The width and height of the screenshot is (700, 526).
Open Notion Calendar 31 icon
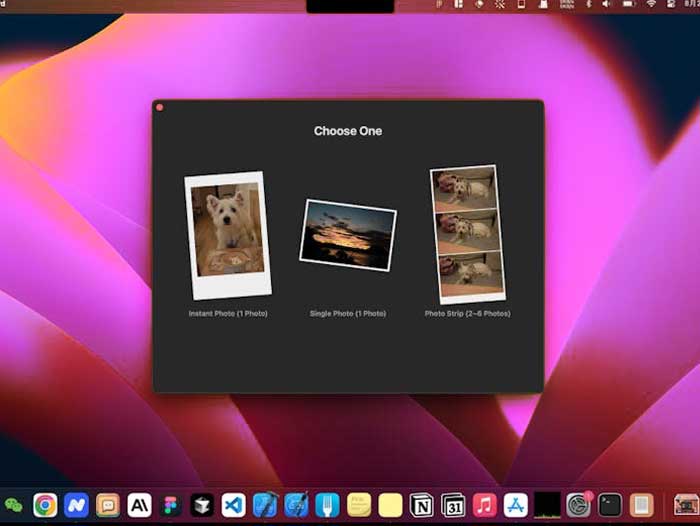(453, 505)
